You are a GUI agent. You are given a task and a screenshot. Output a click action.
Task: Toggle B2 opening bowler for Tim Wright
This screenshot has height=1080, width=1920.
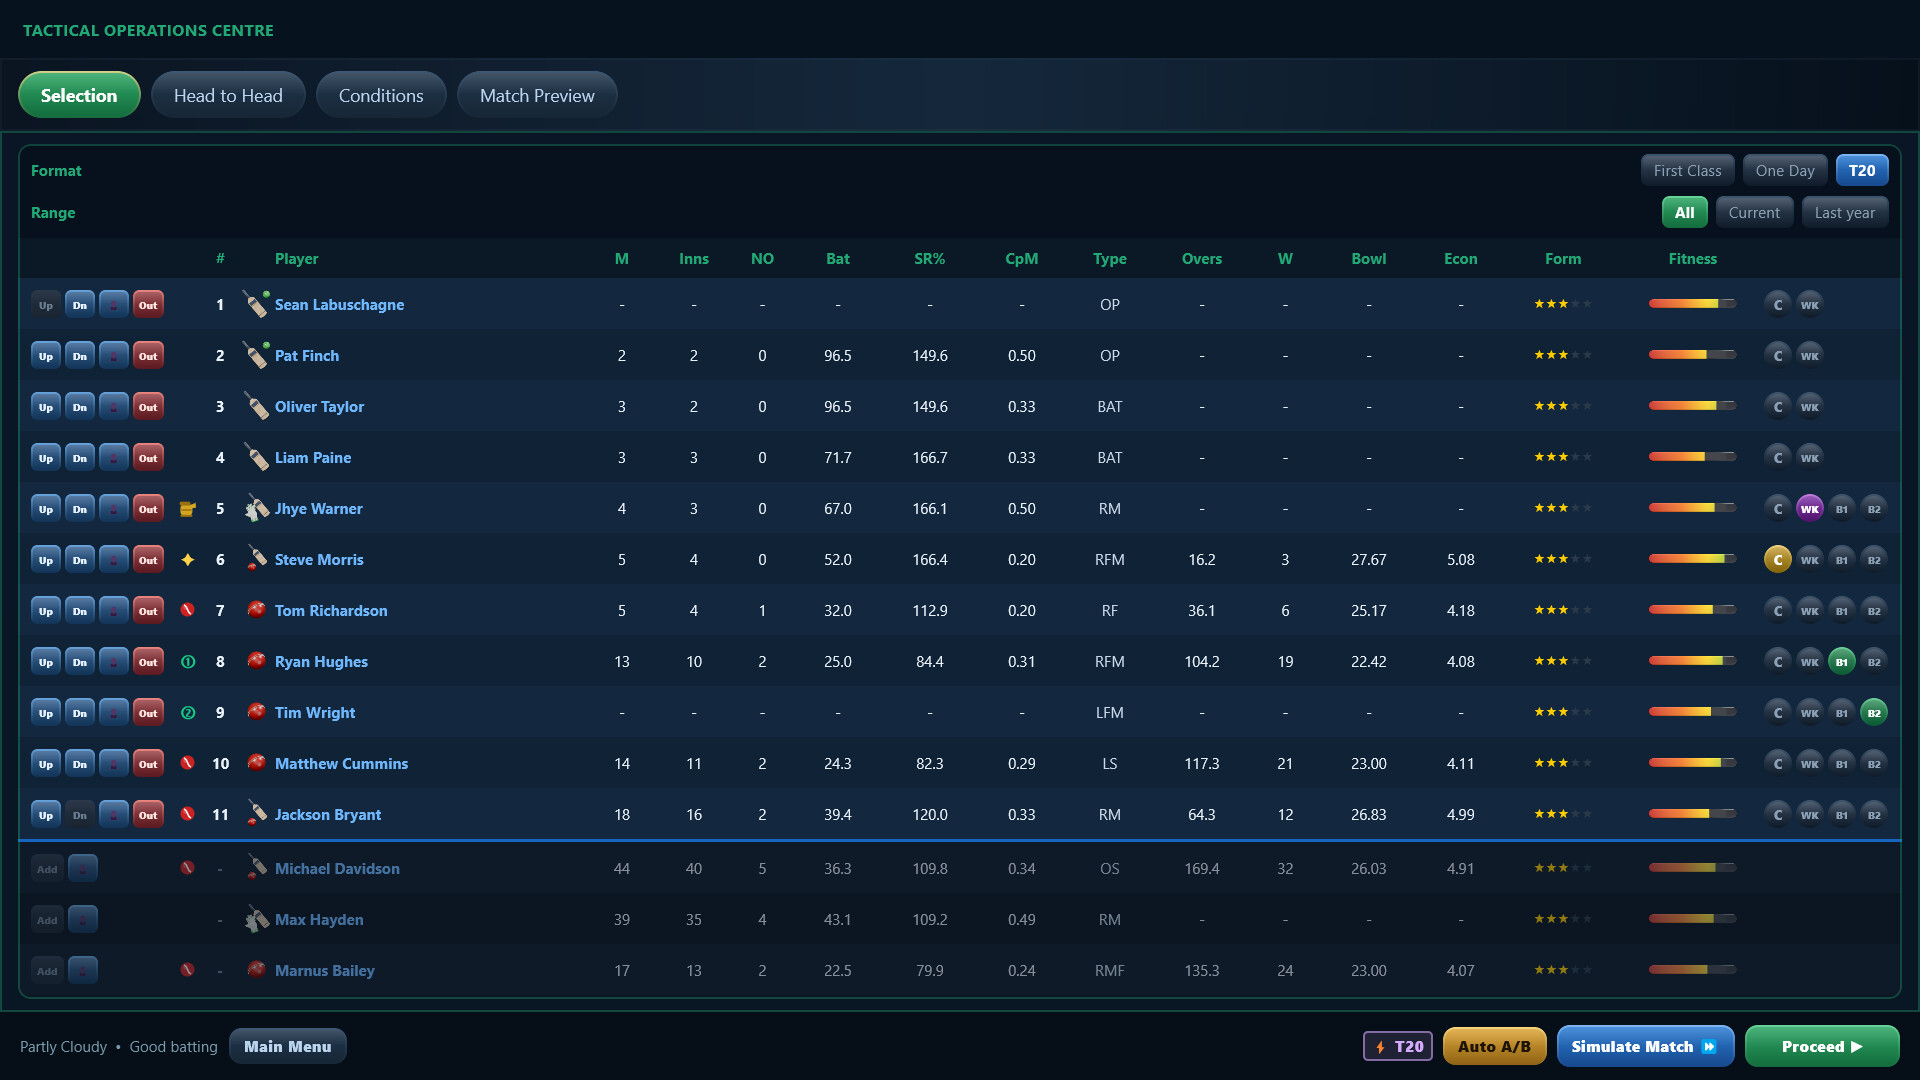1873,713
